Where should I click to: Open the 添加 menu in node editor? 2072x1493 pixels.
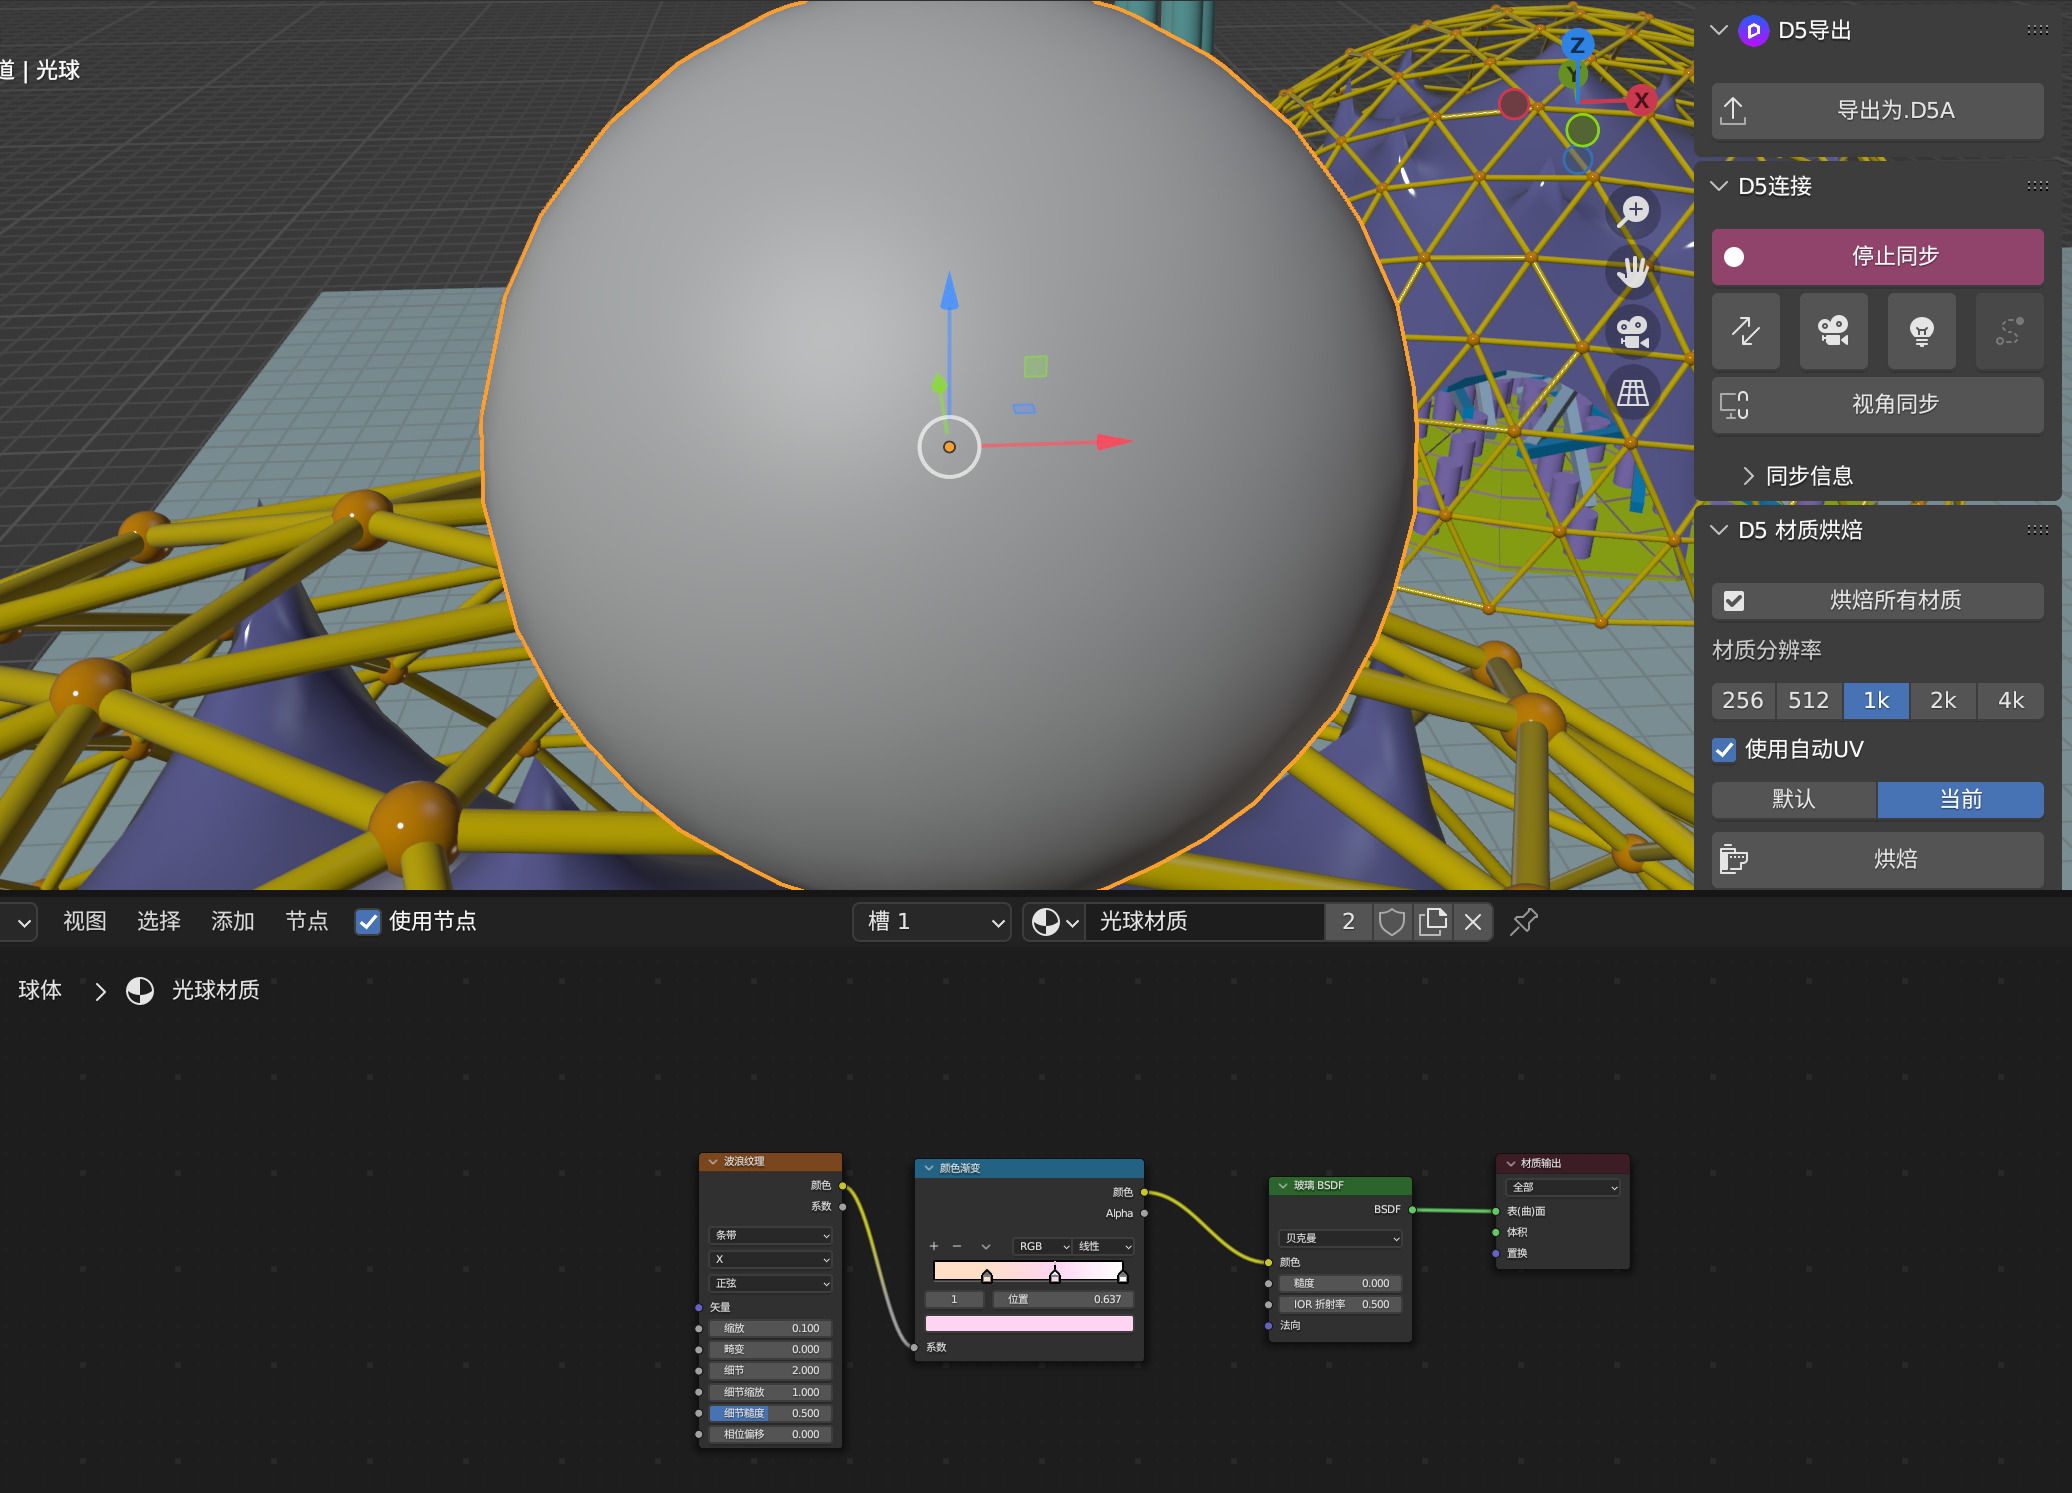(233, 922)
